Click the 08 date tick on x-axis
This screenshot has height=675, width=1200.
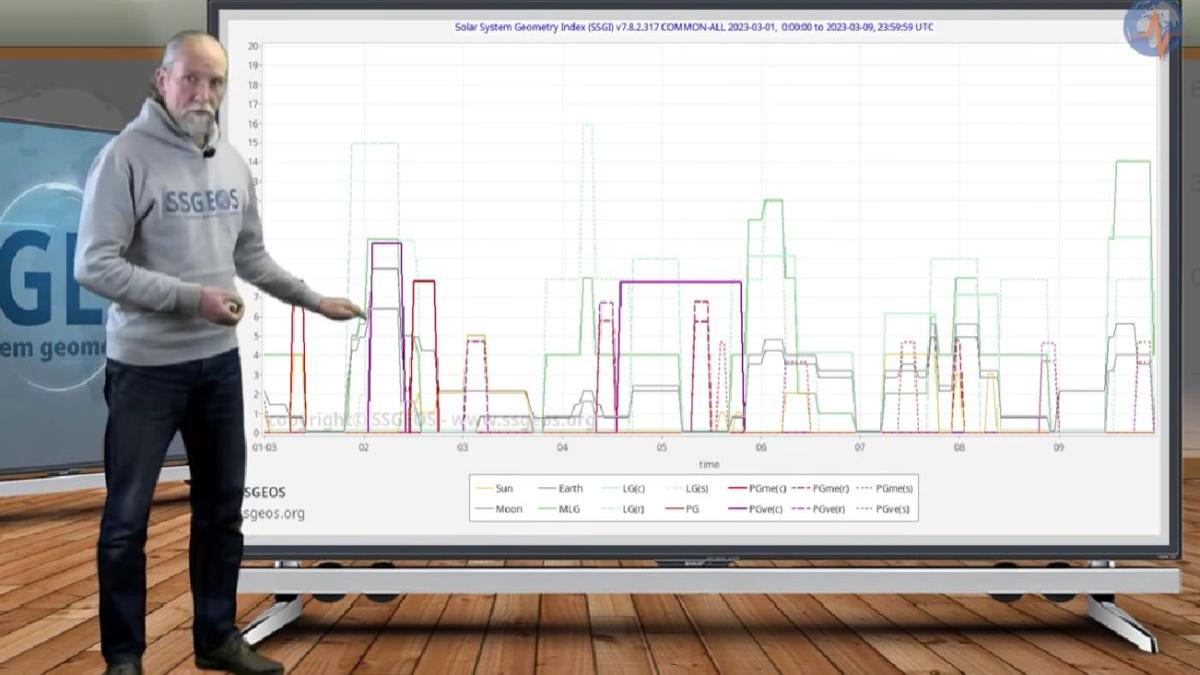[x=959, y=447]
